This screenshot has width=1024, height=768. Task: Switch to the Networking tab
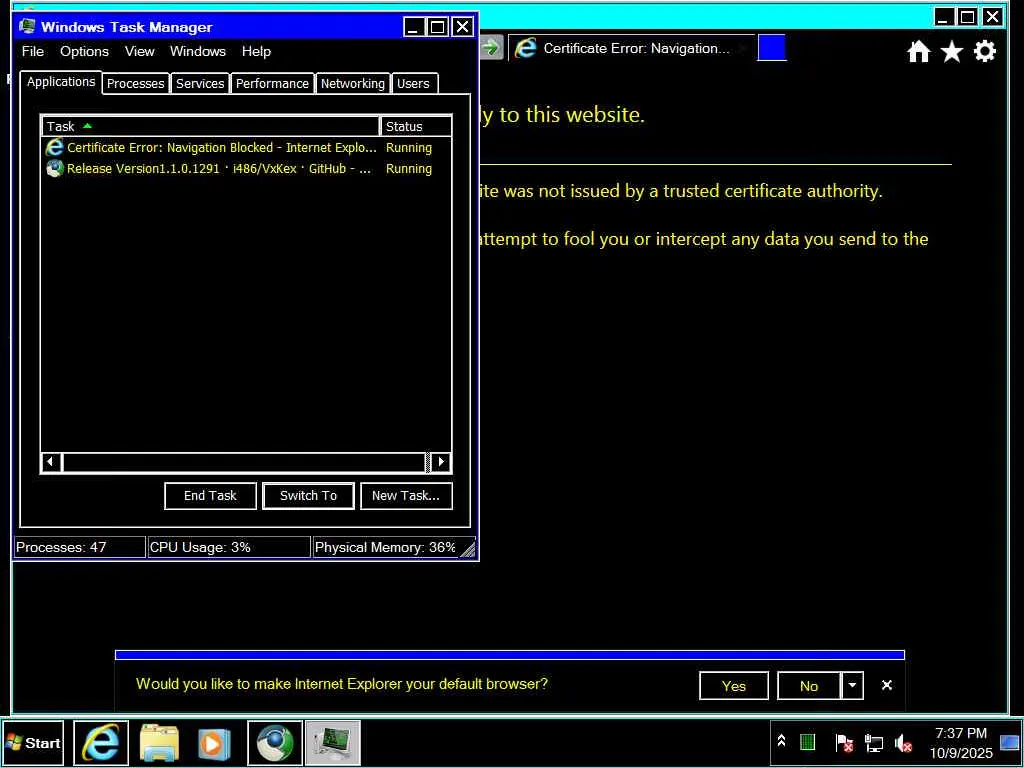pyautogui.click(x=353, y=84)
